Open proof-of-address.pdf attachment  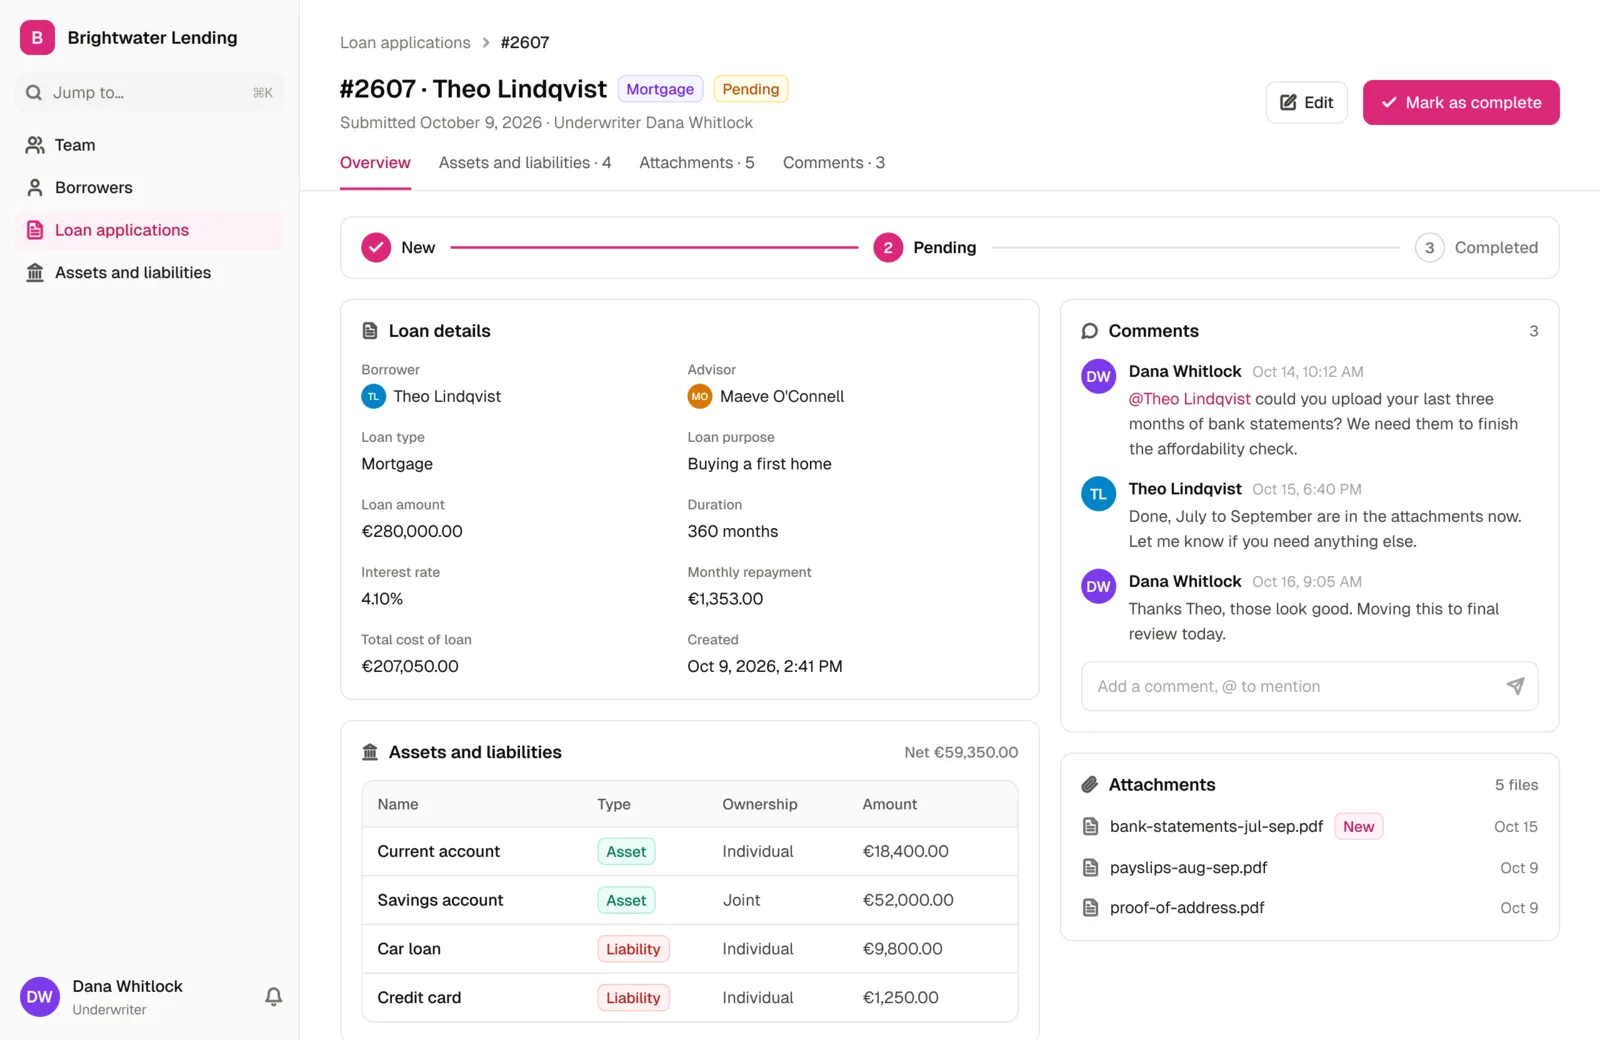point(1187,908)
